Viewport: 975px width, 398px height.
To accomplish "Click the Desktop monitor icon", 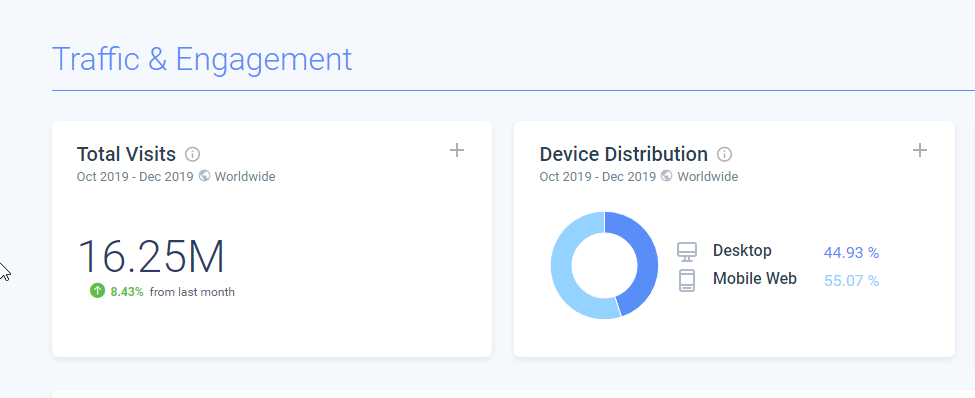I will click(x=686, y=252).
